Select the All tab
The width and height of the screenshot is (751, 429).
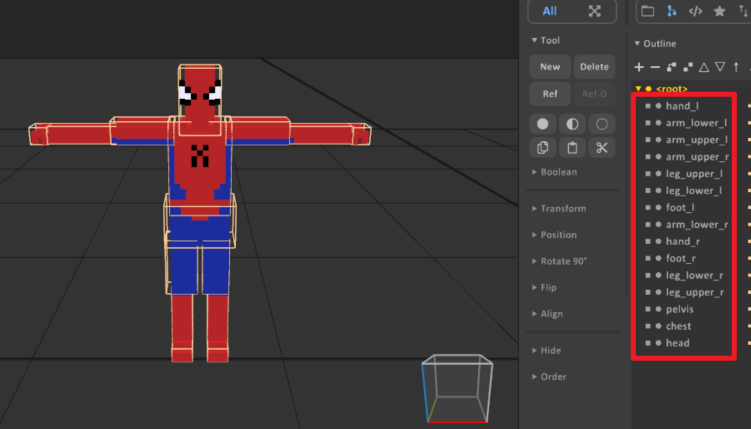pyautogui.click(x=550, y=11)
